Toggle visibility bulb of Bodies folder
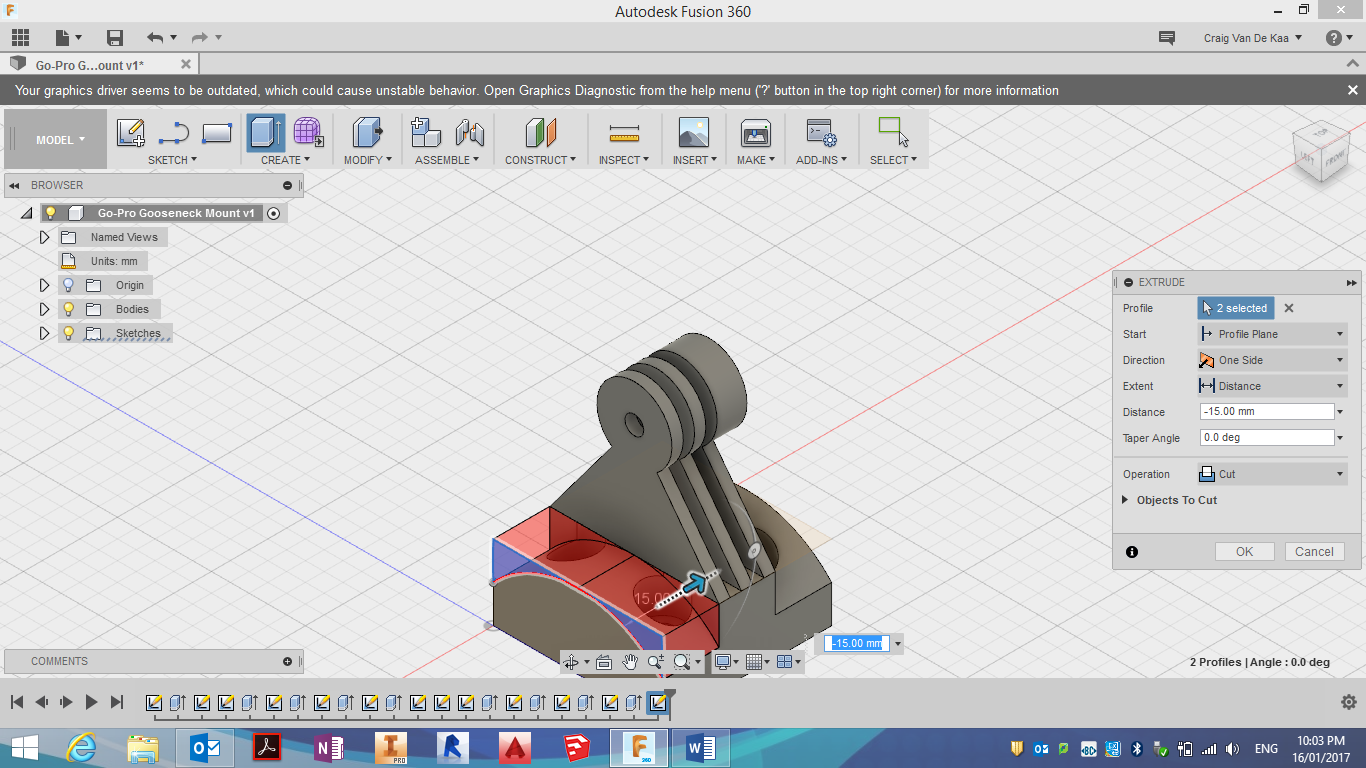The image size is (1366, 768). click(68, 309)
